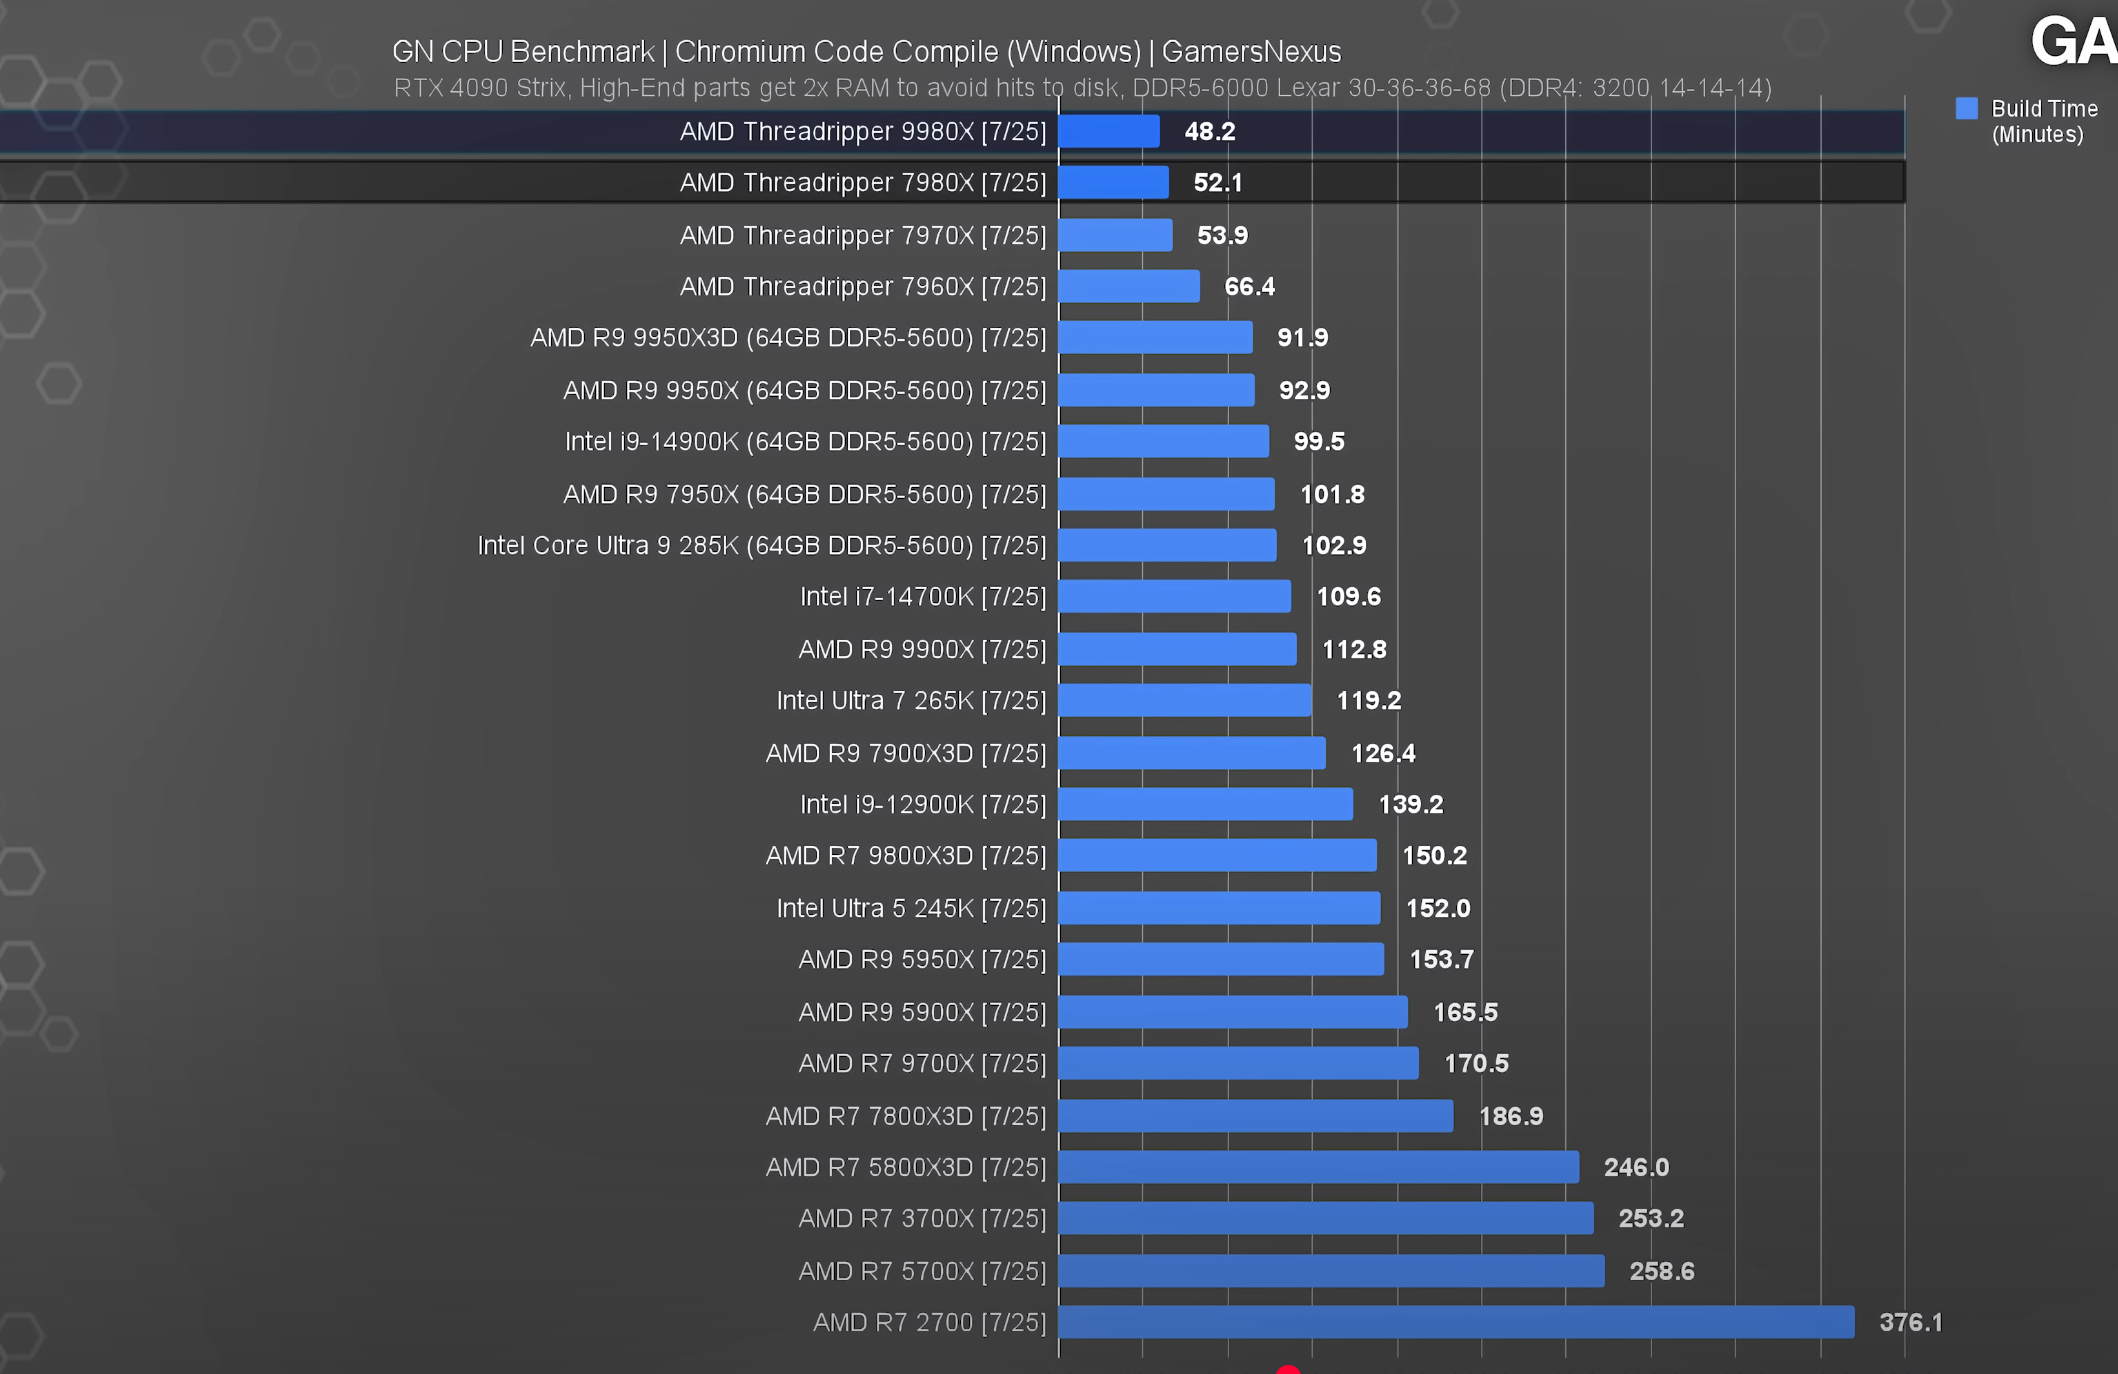Click the bar for AMD R7 5800X3D
This screenshot has width=2118, height=1374.
pyautogui.click(x=1319, y=1167)
